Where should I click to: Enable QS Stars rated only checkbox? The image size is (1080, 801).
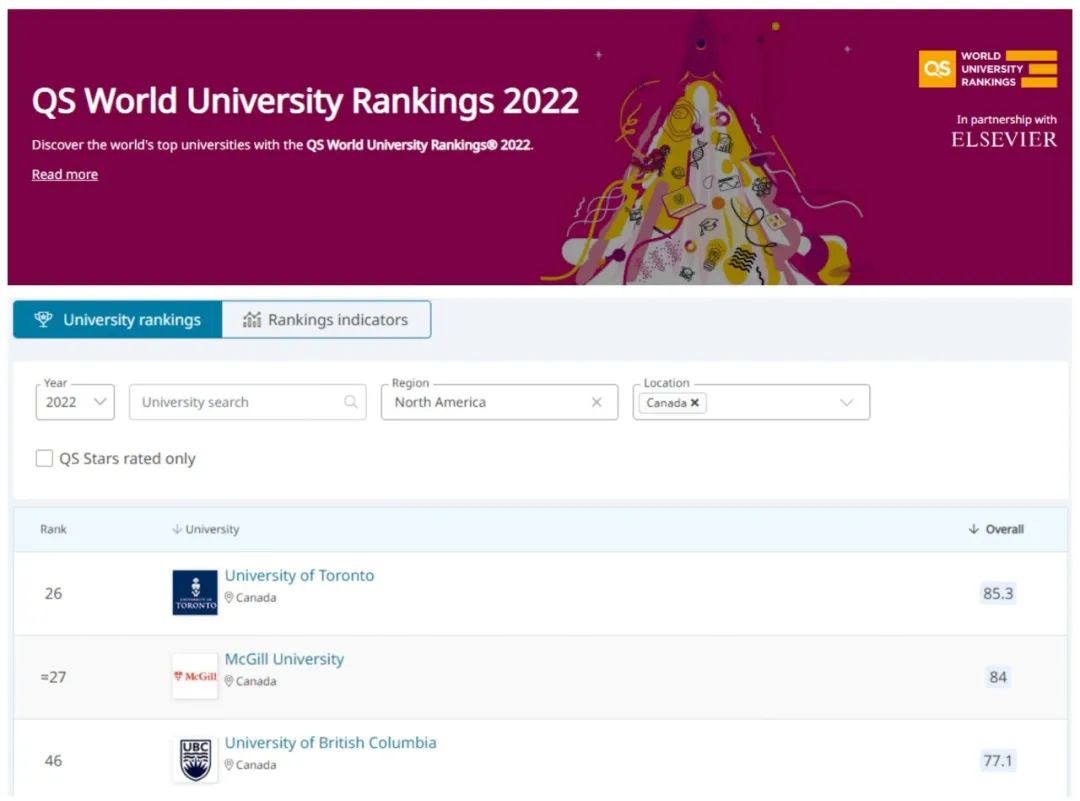[44, 458]
